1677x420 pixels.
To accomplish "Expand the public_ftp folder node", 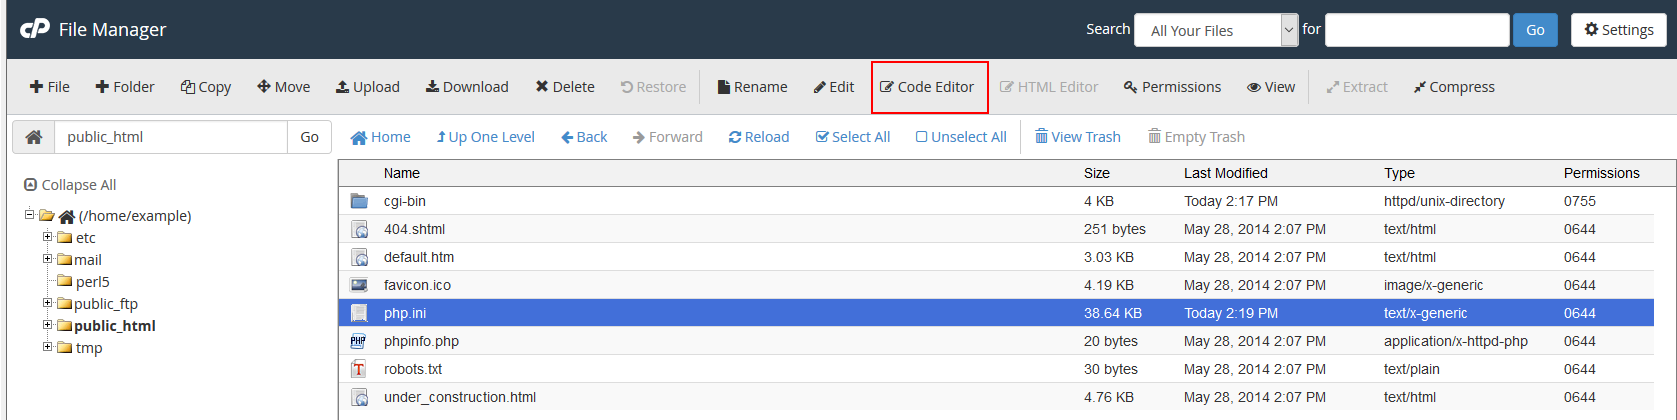I will pos(47,303).
